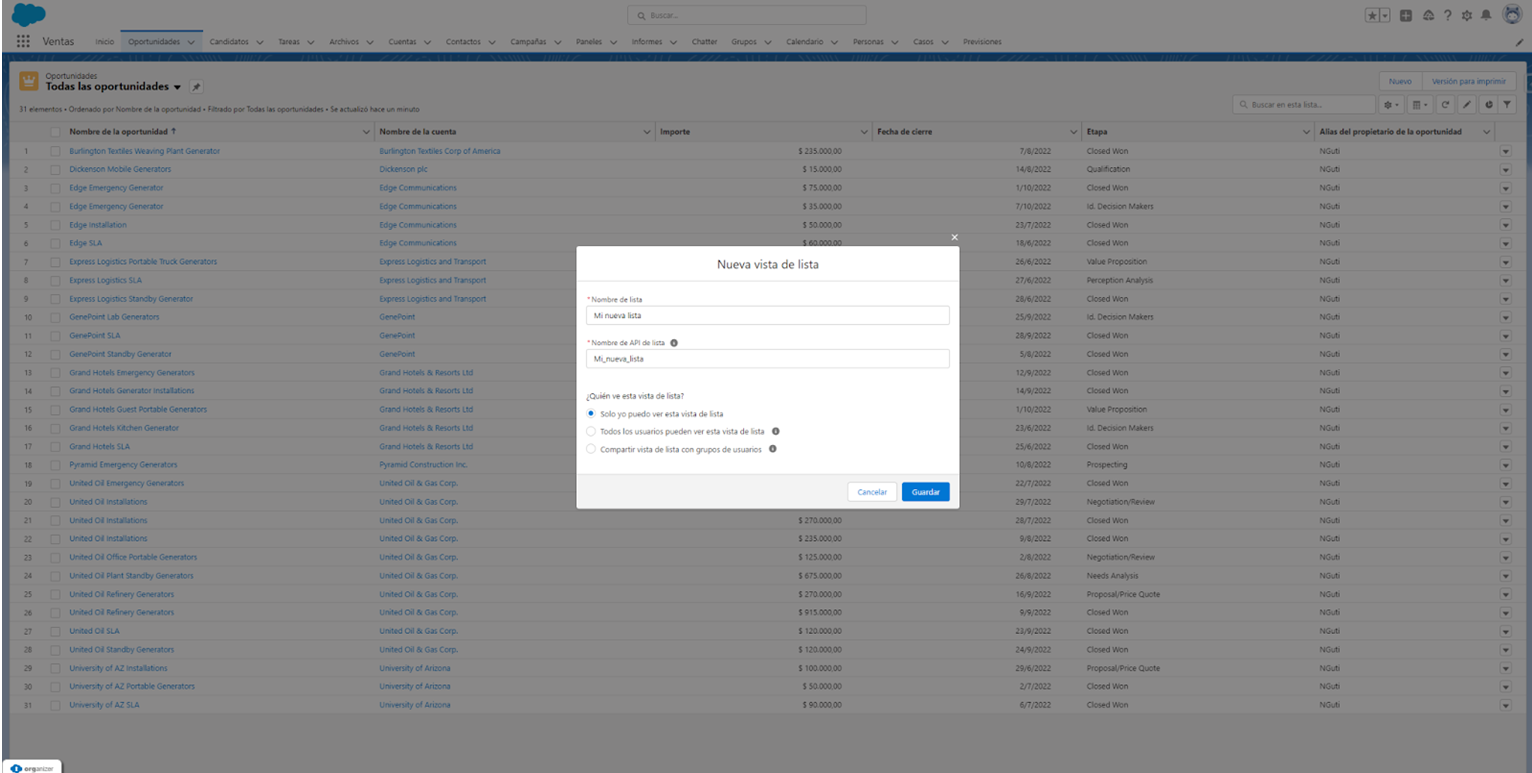The image size is (1532, 773).
Task: Open the Pyramid Construction Inc. account link
Action: pos(423,465)
